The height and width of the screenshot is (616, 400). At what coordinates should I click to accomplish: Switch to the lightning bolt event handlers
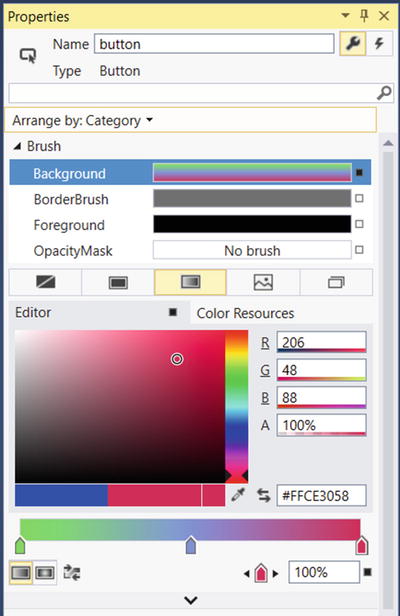click(x=379, y=43)
